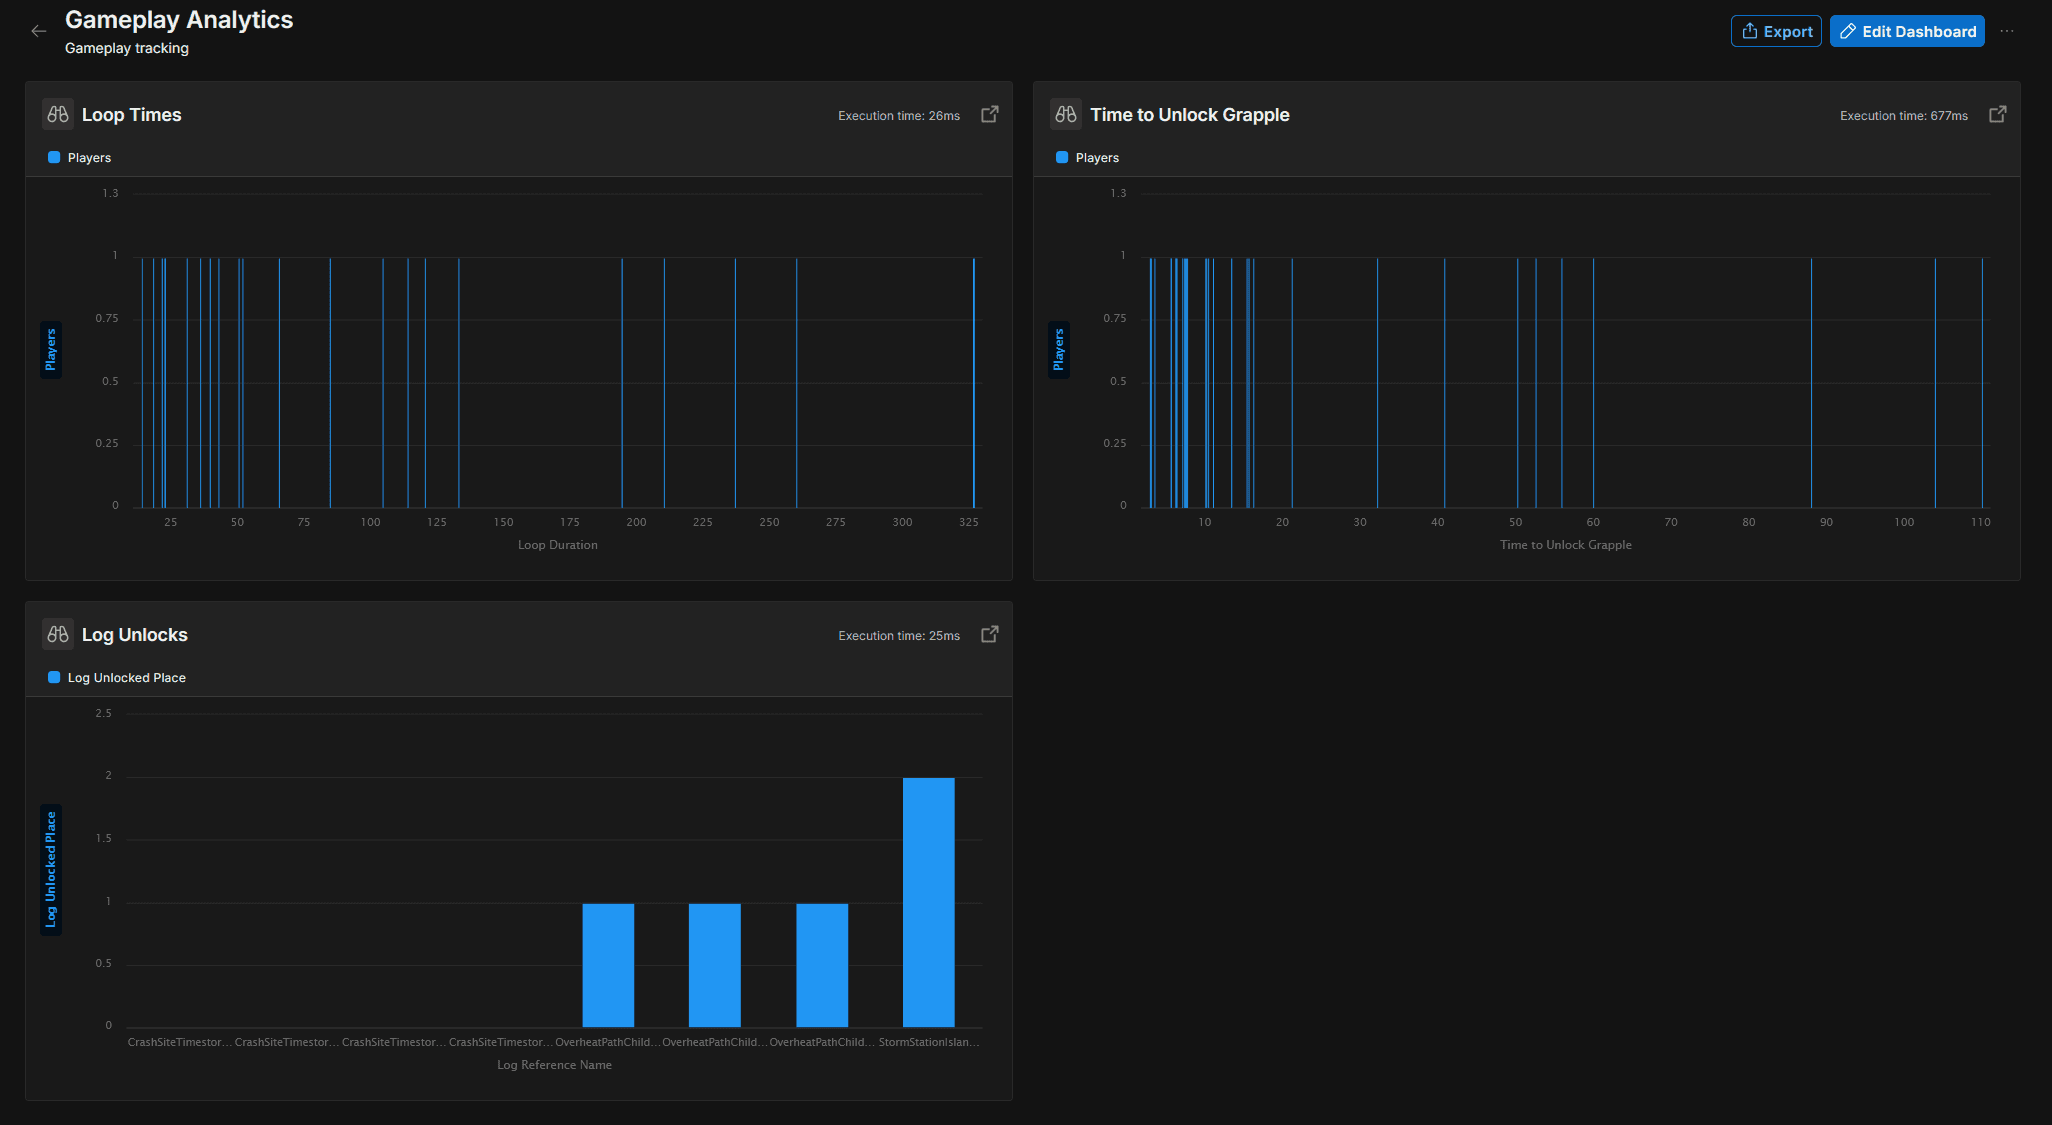Click the Time to Unlock Grapple title
The height and width of the screenshot is (1125, 2052).
pos(1190,115)
